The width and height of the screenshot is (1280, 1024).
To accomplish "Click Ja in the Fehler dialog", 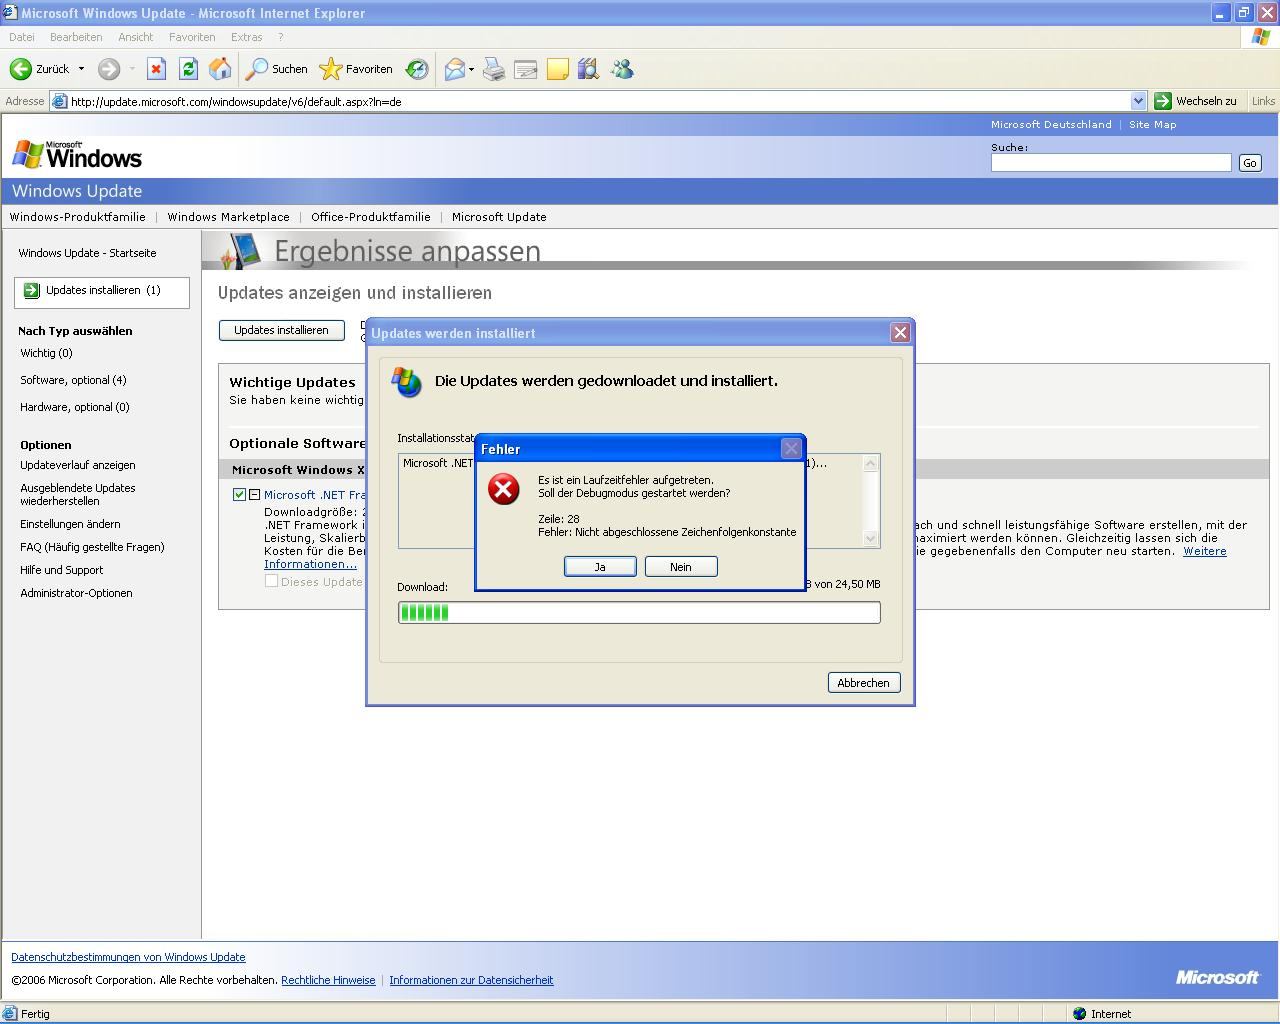I will 600,567.
